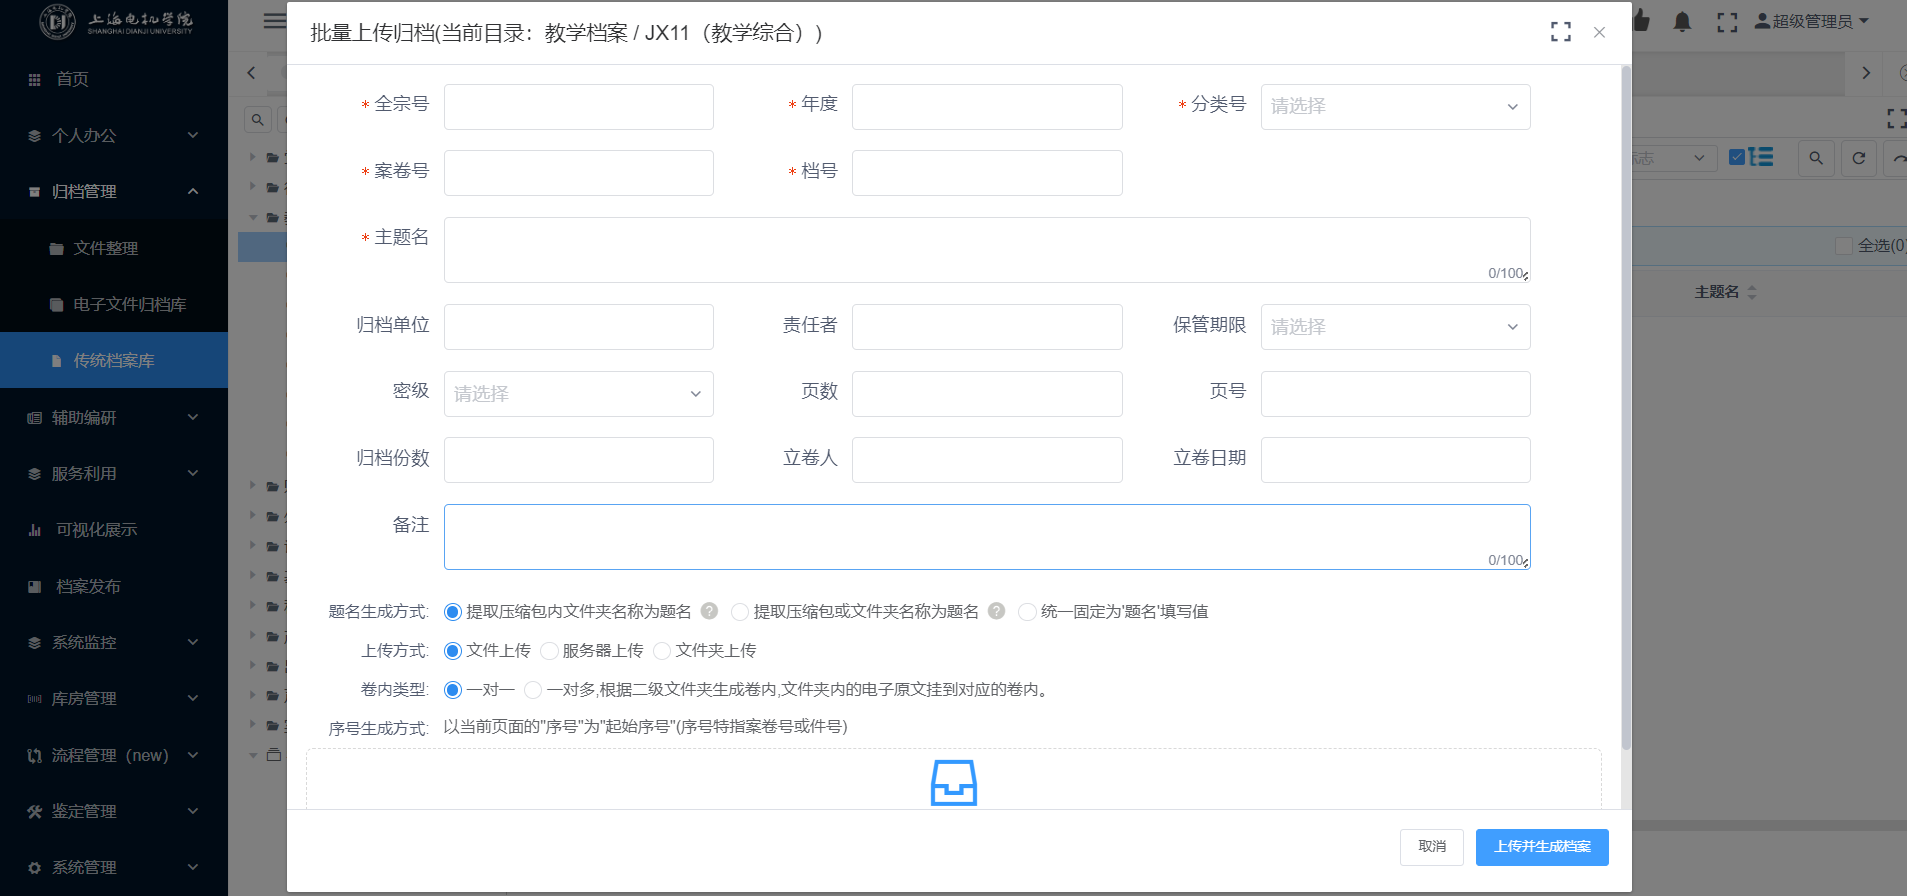This screenshot has height=896, width=1907.
Task: Click the hamburger menu icon at top
Action: pos(273,21)
